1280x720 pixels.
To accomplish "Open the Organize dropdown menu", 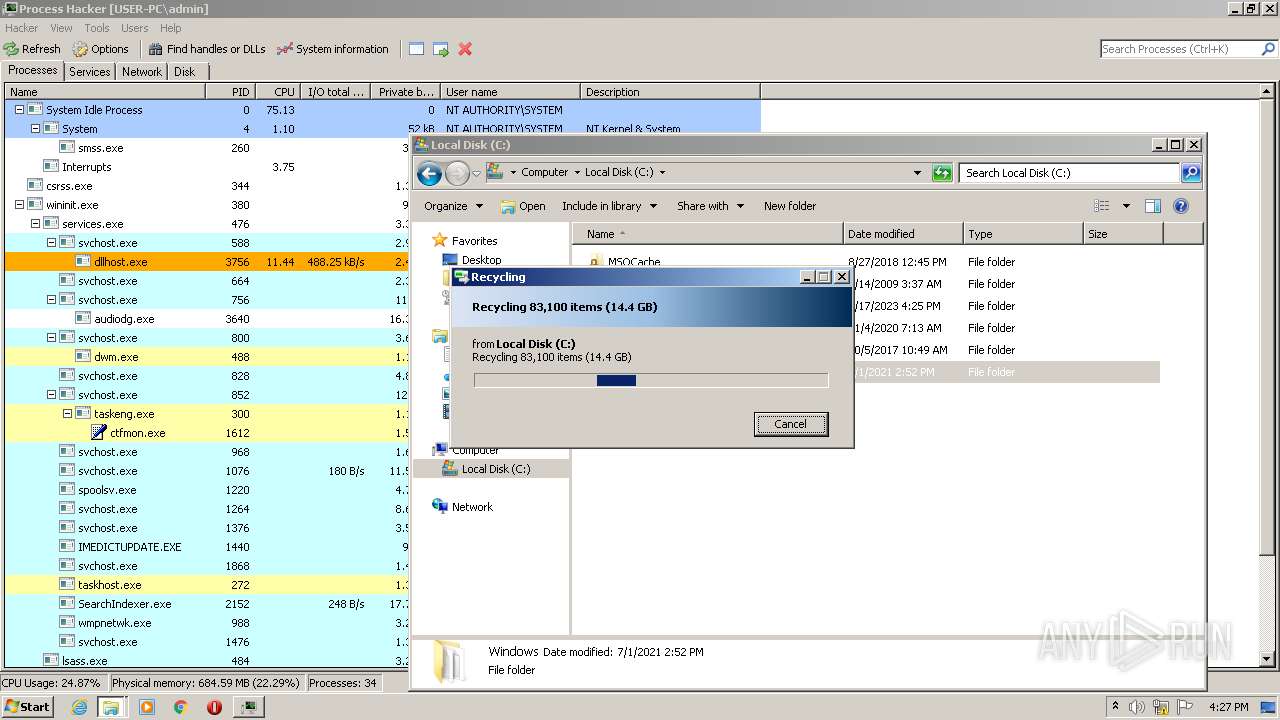I will click(453, 206).
